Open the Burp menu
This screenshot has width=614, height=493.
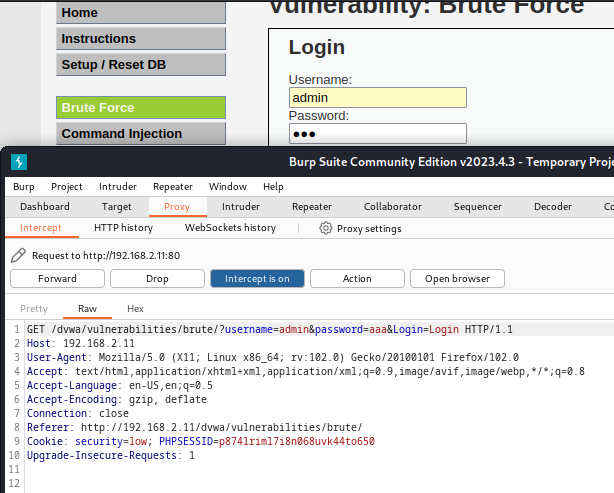[x=24, y=186]
